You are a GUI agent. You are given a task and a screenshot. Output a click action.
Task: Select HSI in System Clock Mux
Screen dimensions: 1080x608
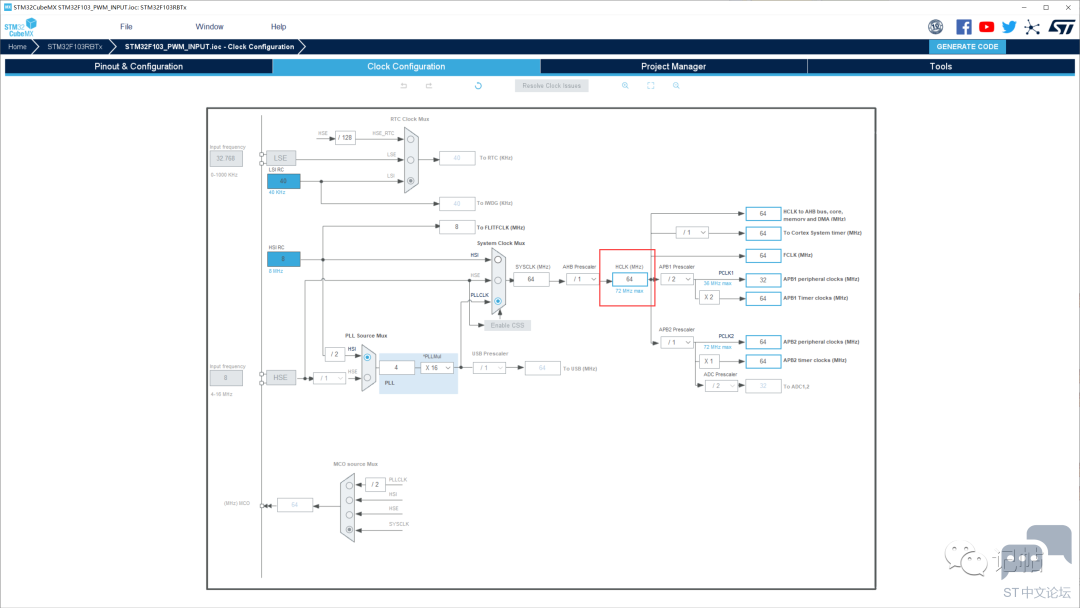click(x=498, y=260)
